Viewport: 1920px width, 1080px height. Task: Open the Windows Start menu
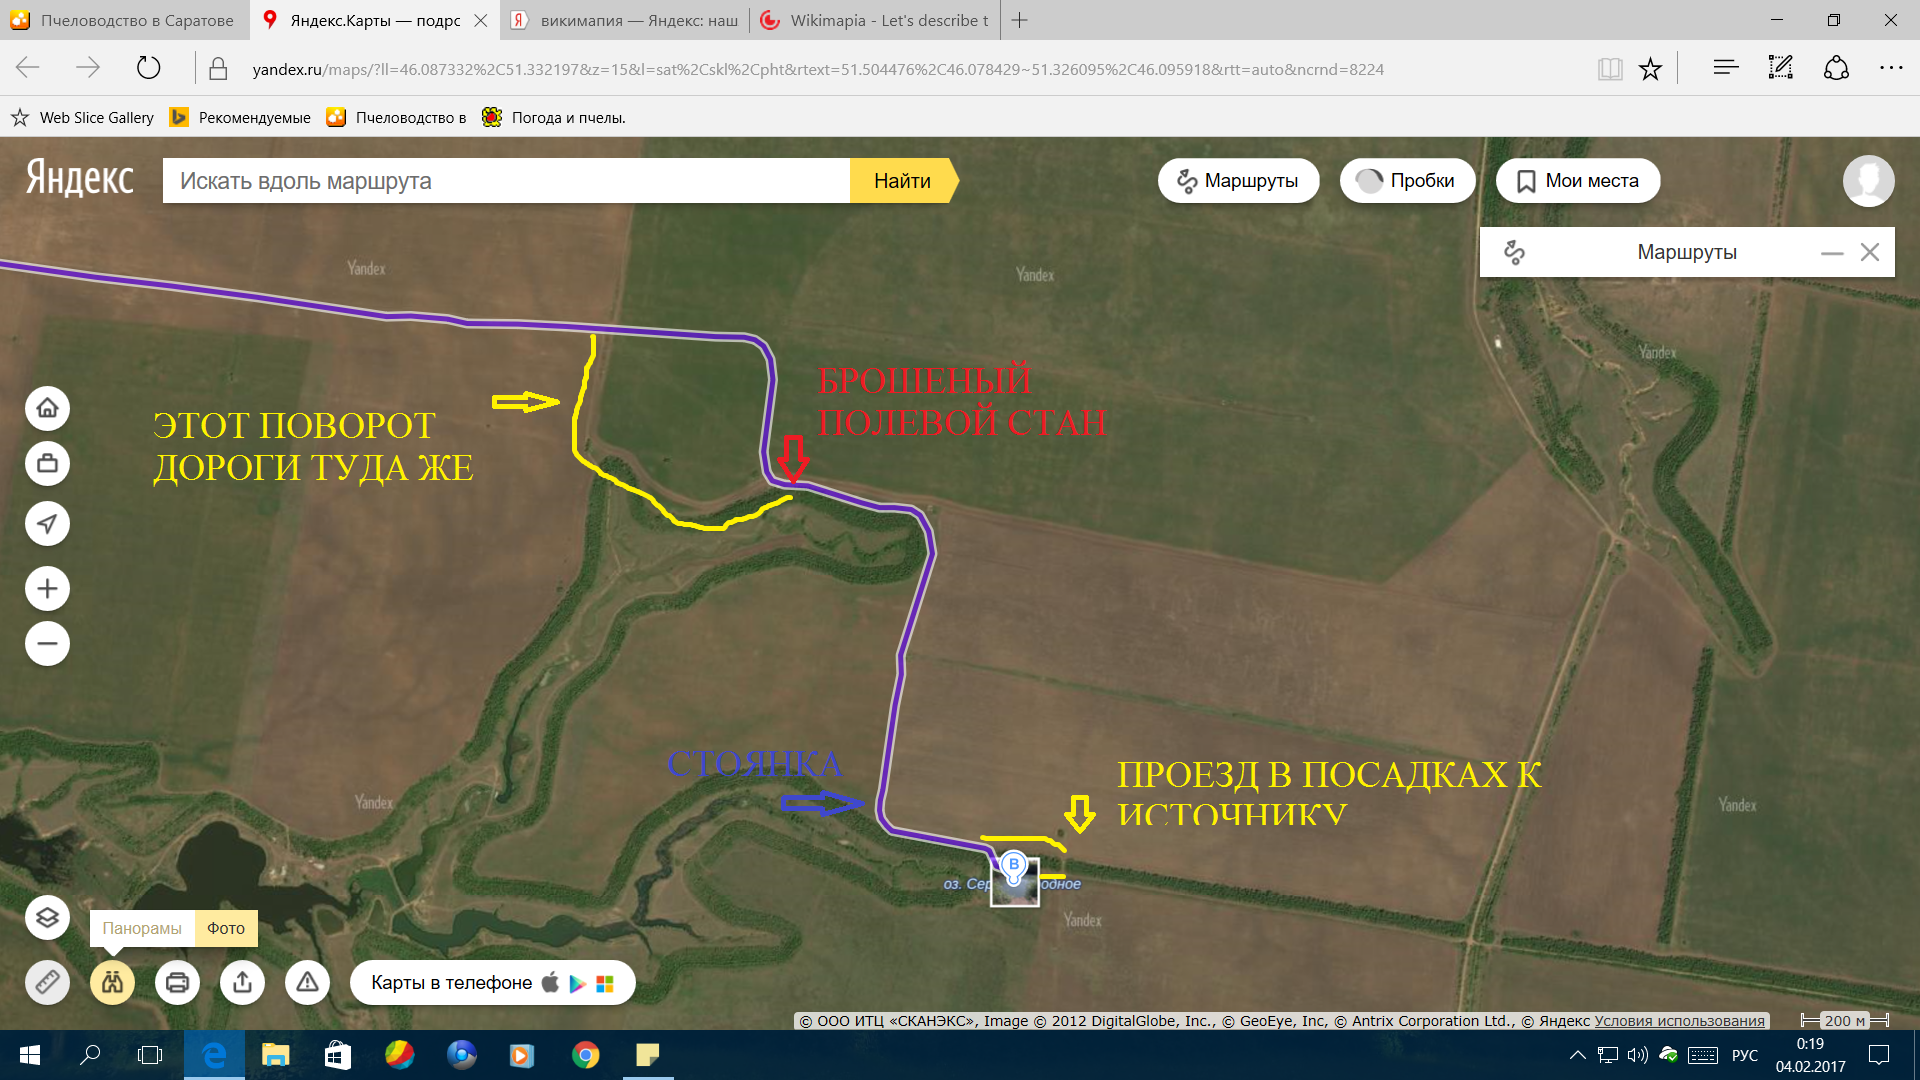click(x=29, y=1055)
